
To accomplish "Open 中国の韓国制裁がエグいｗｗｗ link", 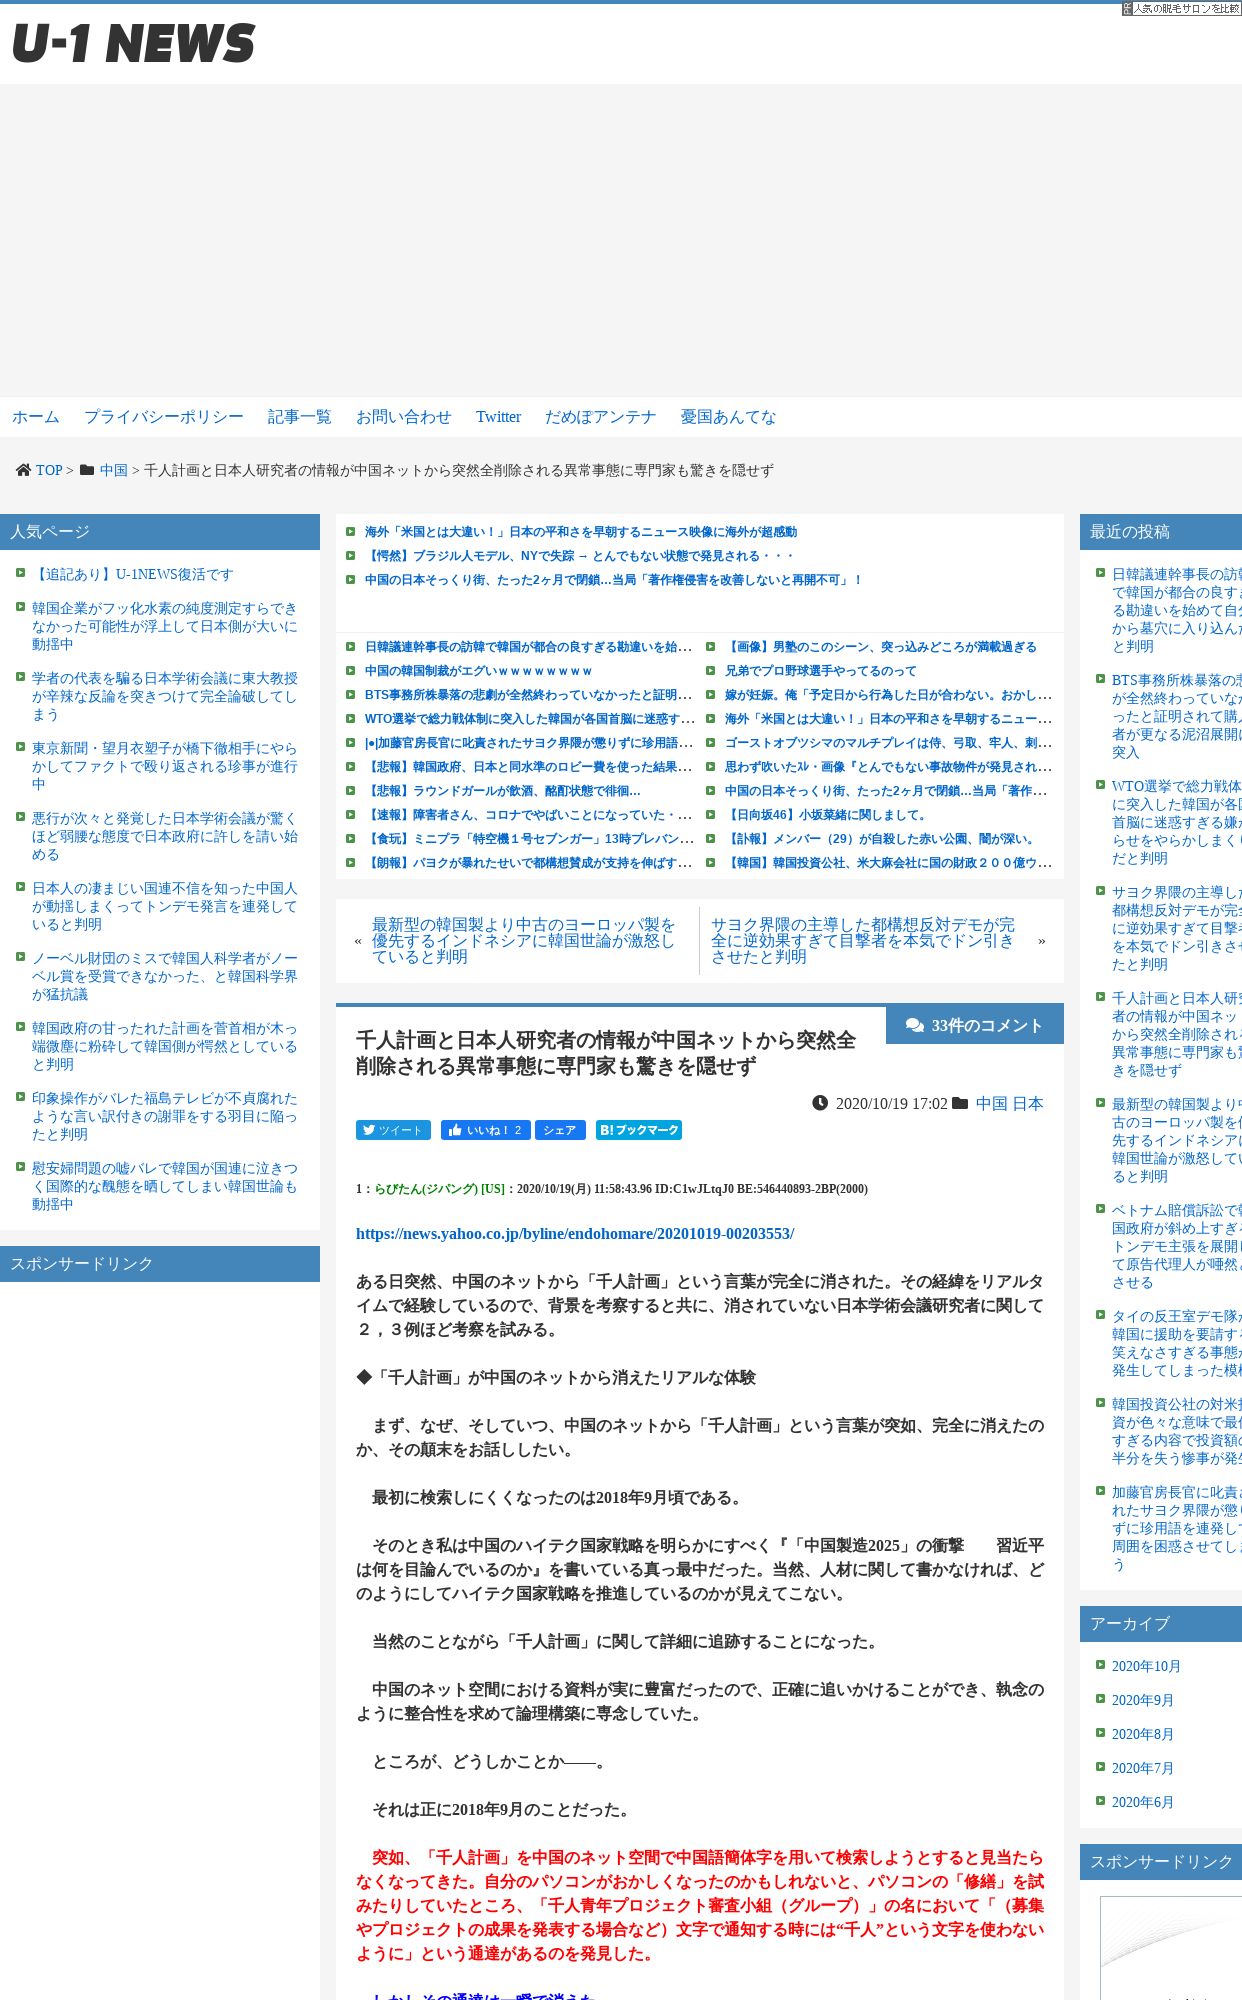I will [478, 671].
